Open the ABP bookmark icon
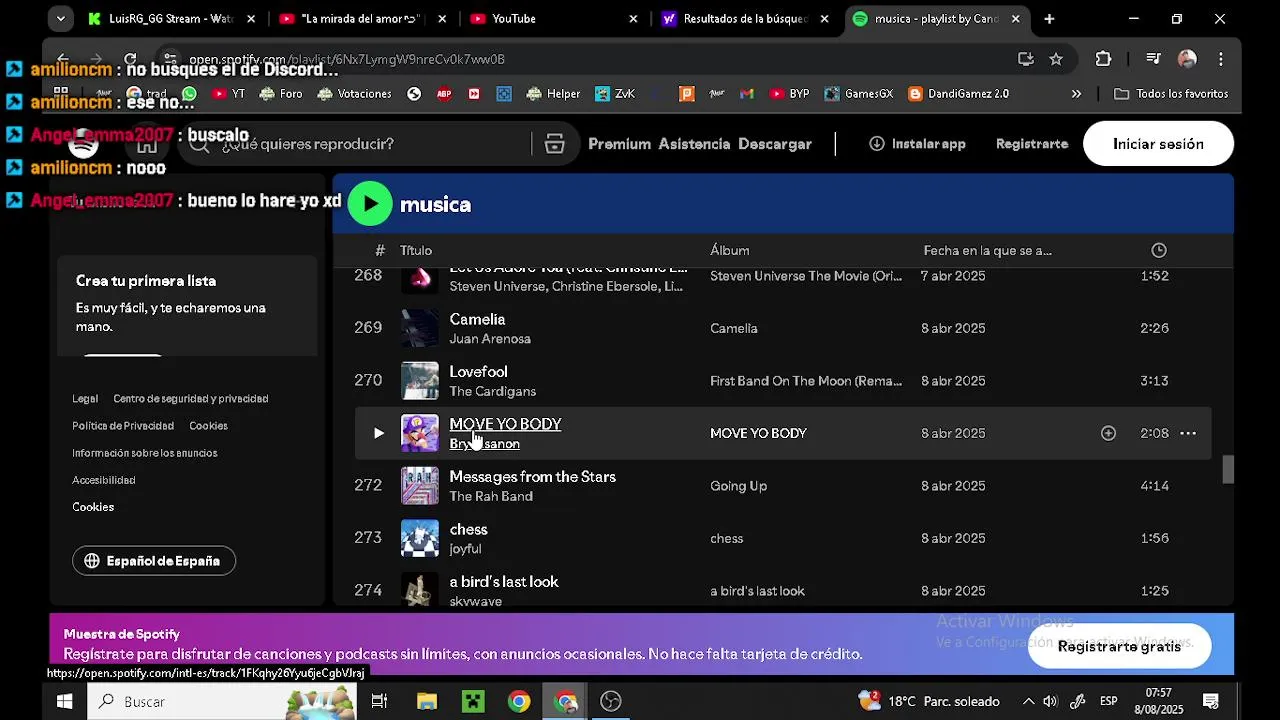Image resolution: width=1280 pixels, height=720 pixels. pyautogui.click(x=444, y=94)
